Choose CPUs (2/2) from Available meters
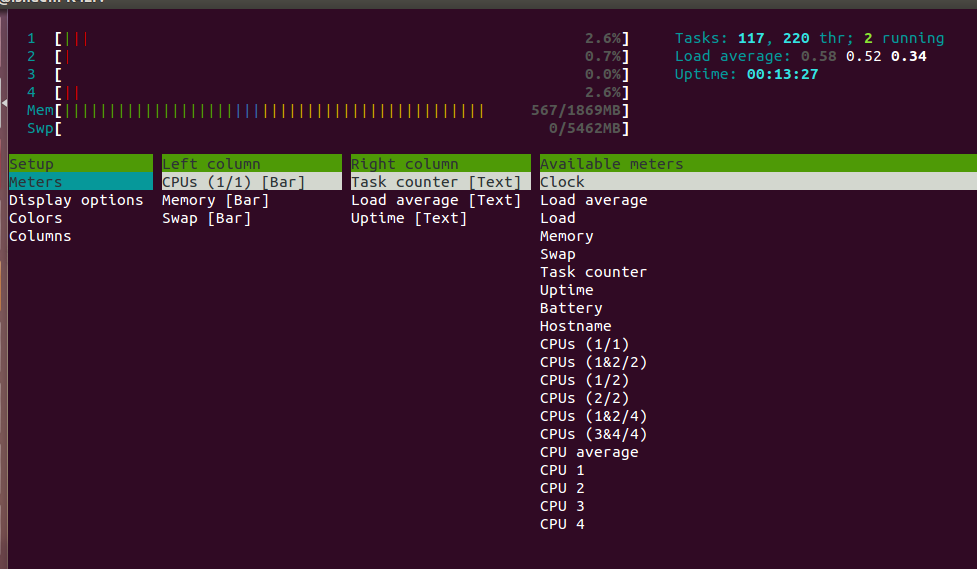The height and width of the screenshot is (569, 977). pyautogui.click(x=584, y=398)
